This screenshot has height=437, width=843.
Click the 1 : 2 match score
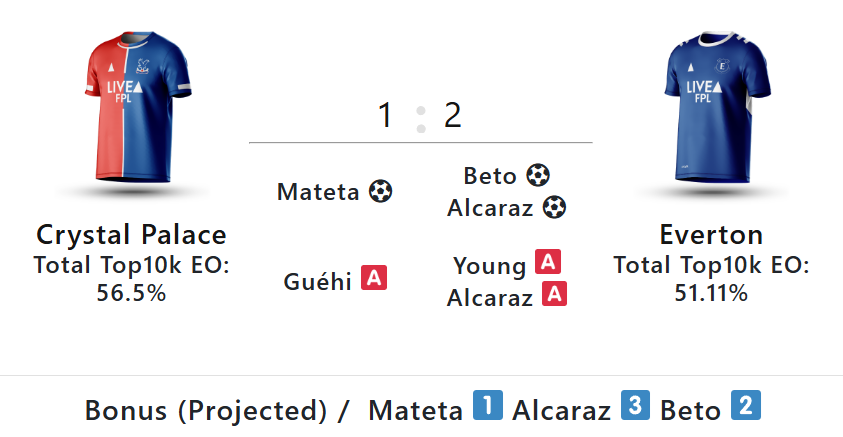pos(420,116)
